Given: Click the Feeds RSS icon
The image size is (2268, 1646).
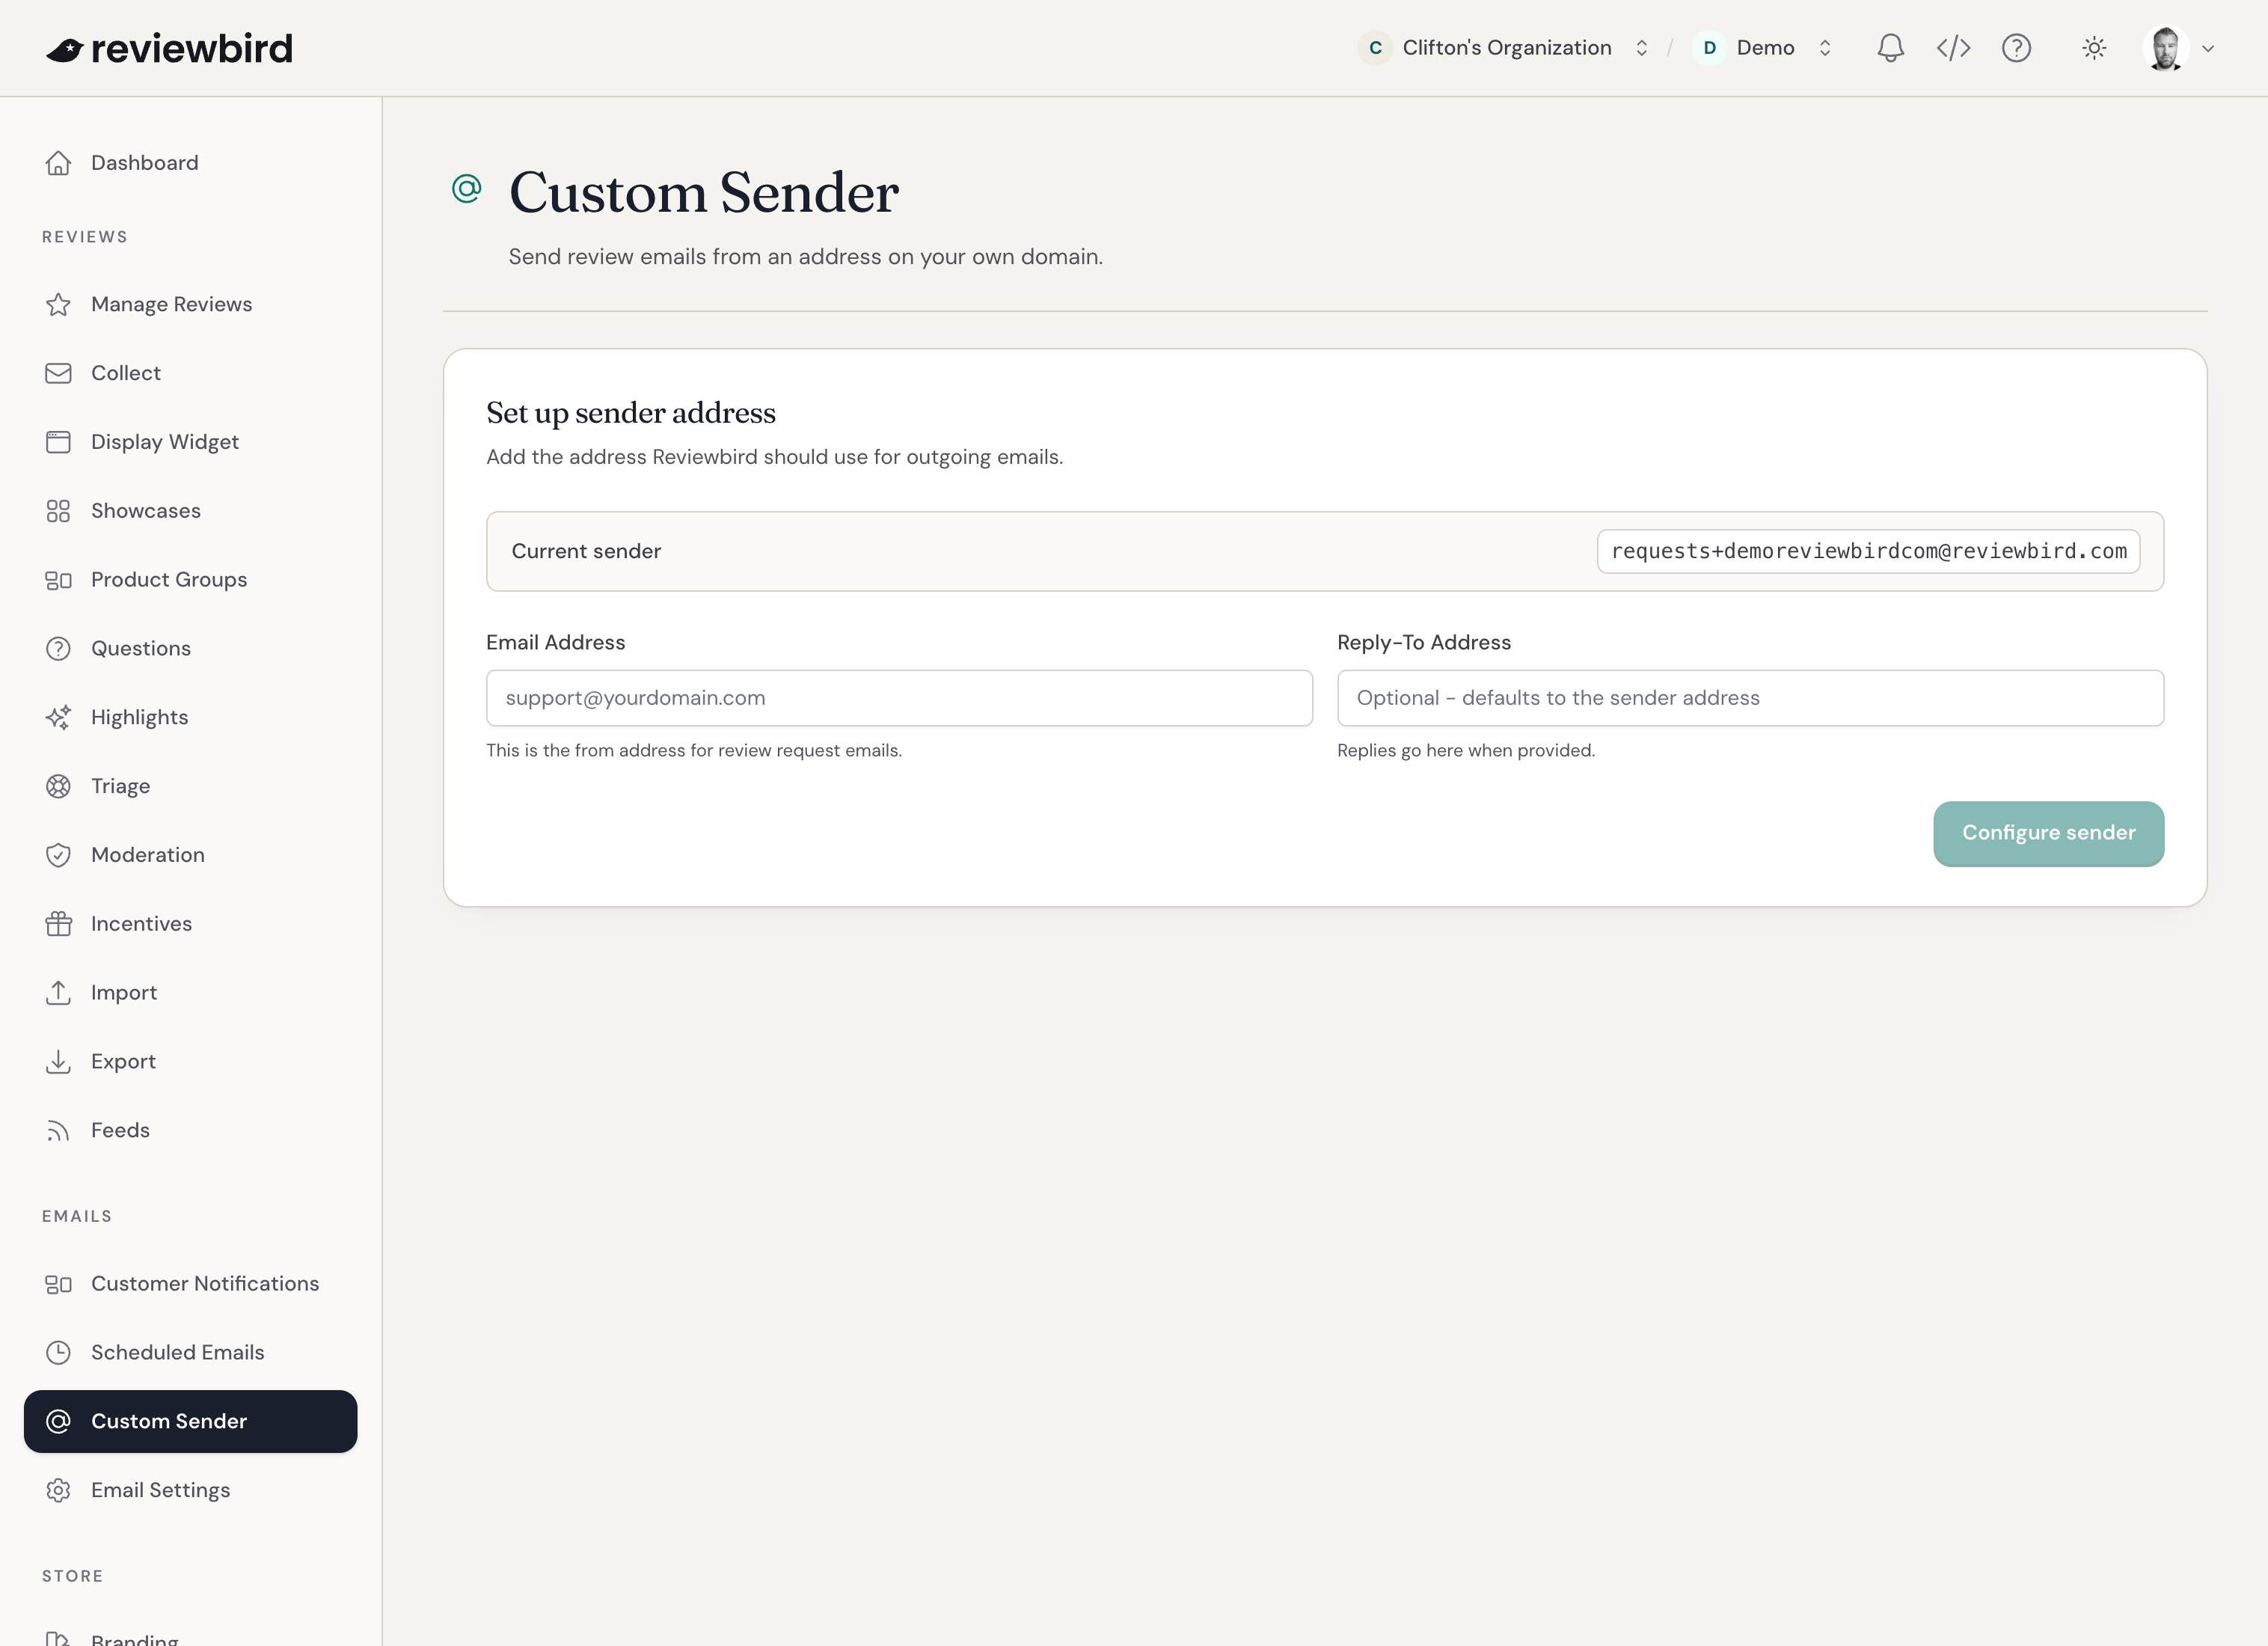Looking at the screenshot, I should (58, 1130).
